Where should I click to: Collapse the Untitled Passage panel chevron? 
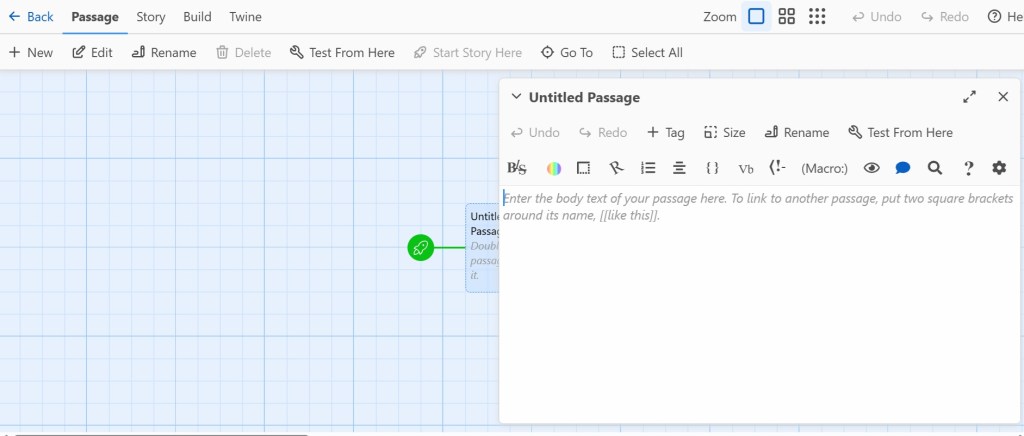pos(516,97)
